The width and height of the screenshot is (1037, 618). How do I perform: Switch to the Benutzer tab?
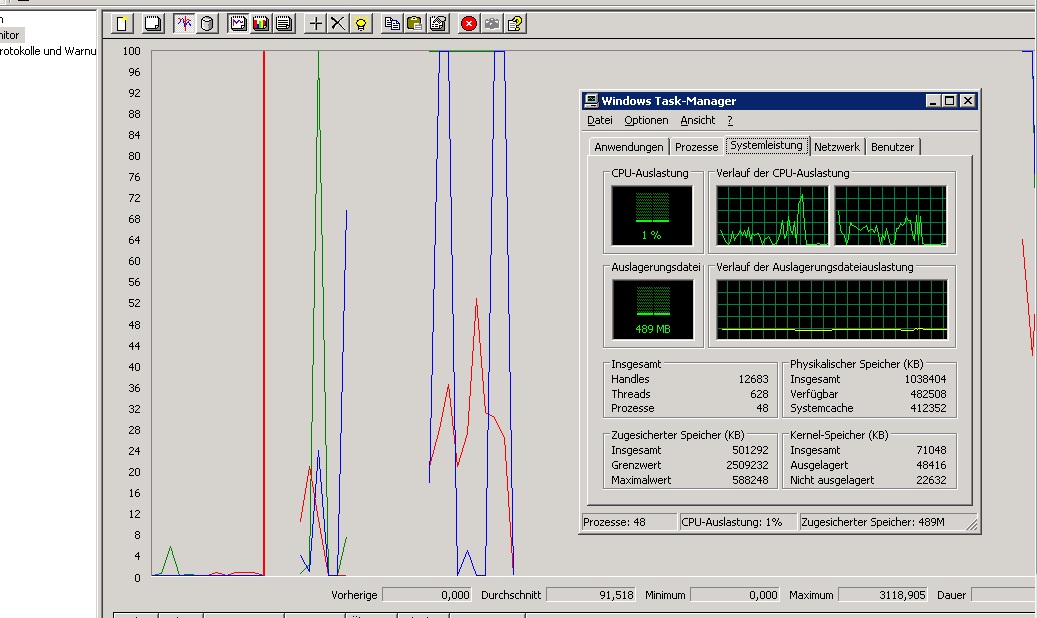892,147
